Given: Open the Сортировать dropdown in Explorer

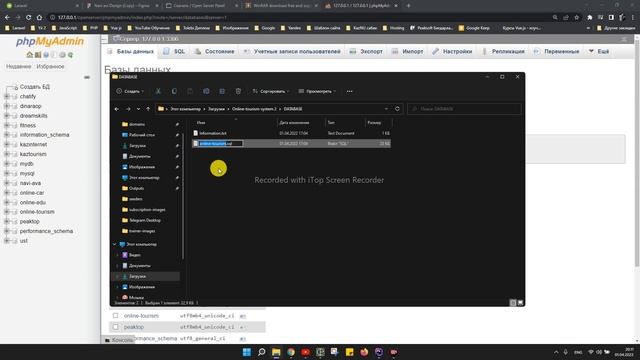Looking at the screenshot, I should pyautogui.click(x=271, y=91).
